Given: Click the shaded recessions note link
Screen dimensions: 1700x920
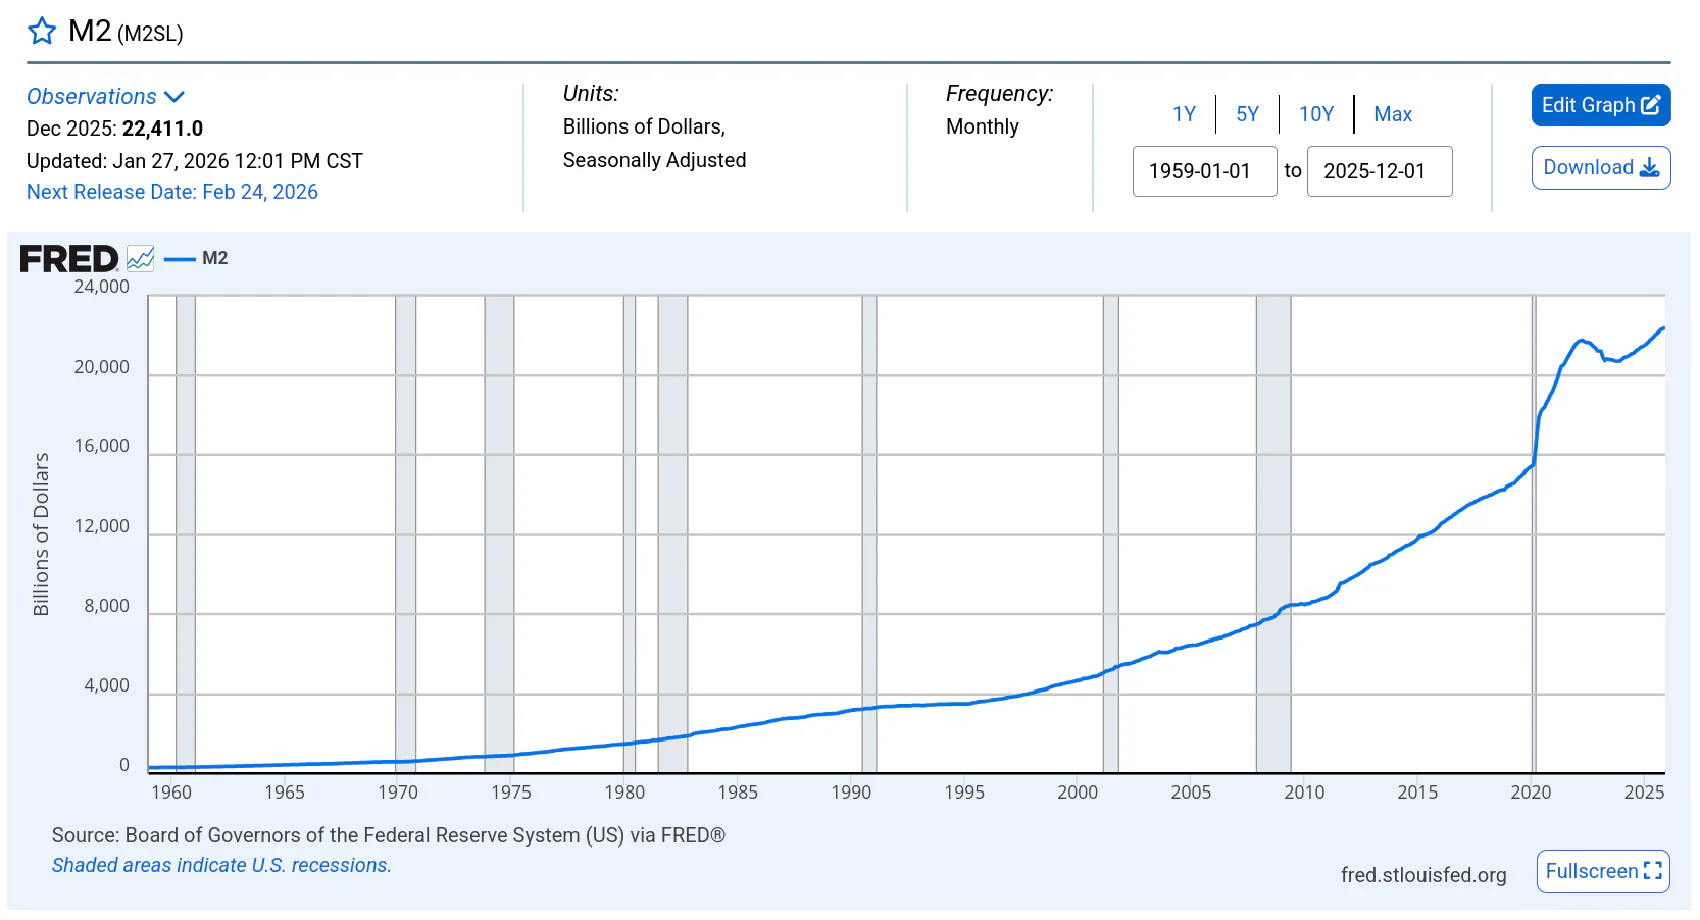Looking at the screenshot, I should (221, 865).
